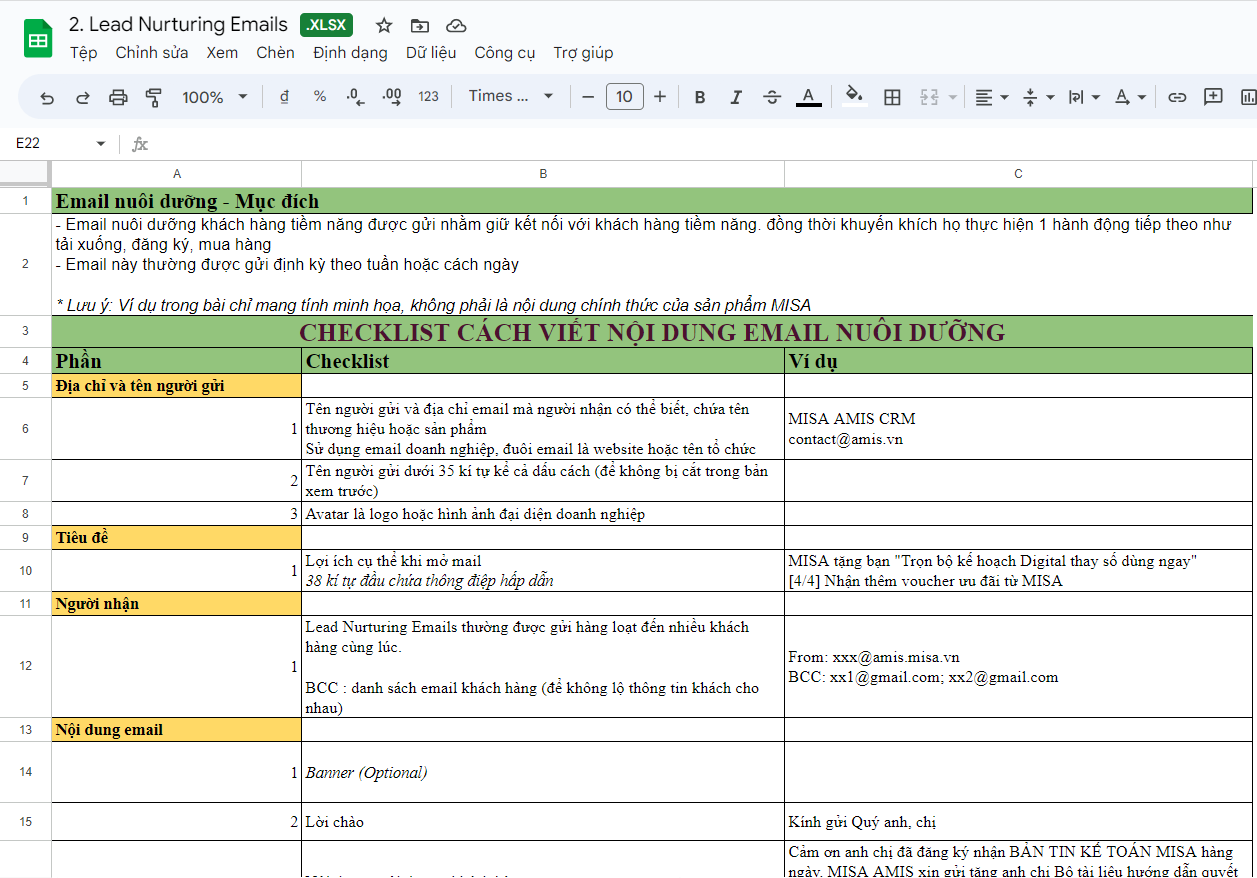Image resolution: width=1257 pixels, height=878 pixels.
Task: Select the 'Ví dụ' column heading cell
Action: 1019,361
